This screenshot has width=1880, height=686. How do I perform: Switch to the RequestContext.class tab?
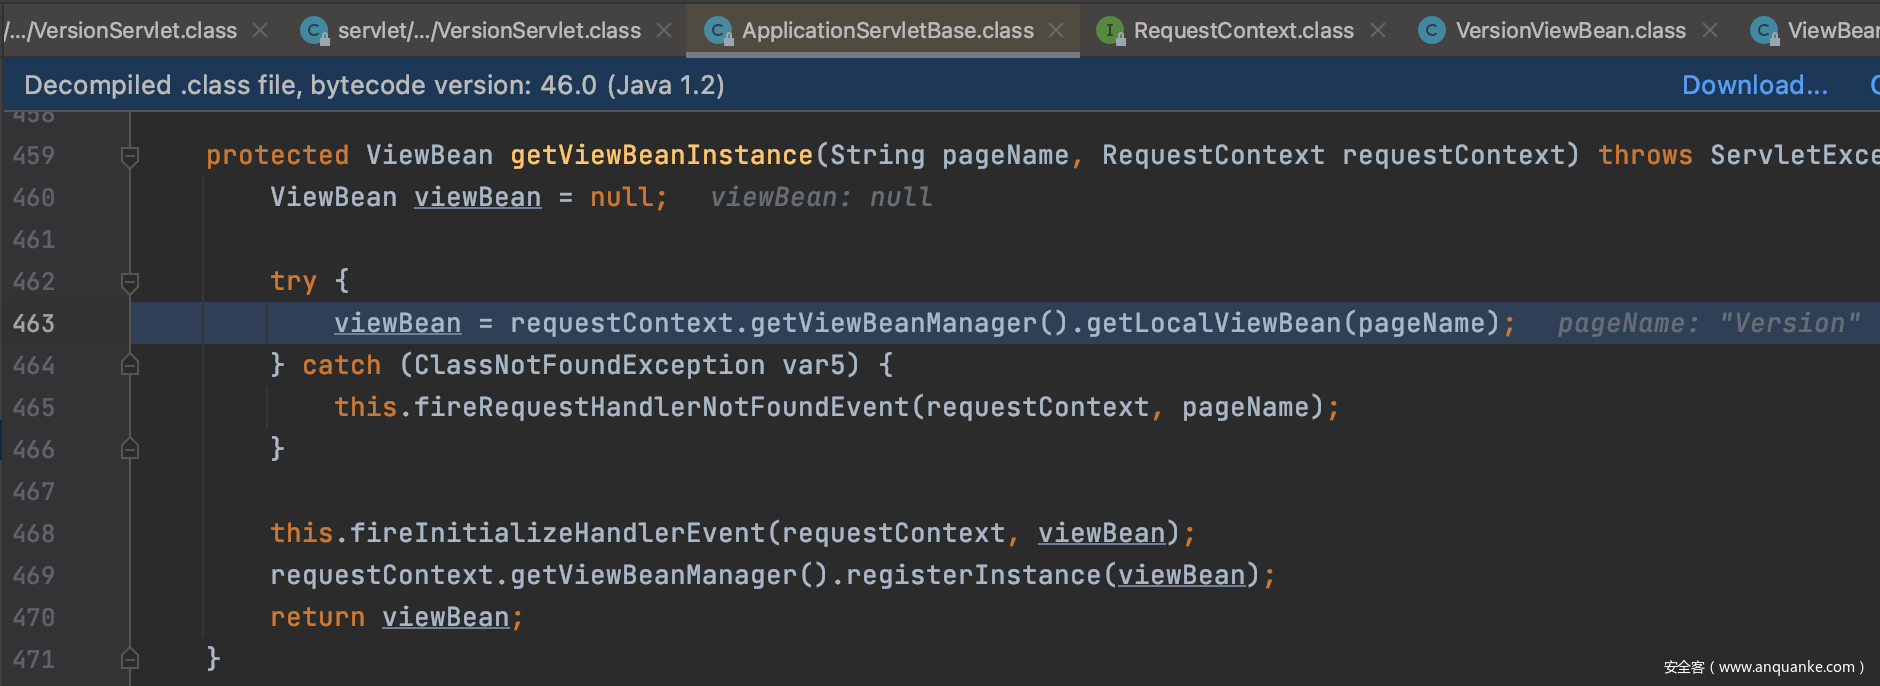click(1243, 31)
